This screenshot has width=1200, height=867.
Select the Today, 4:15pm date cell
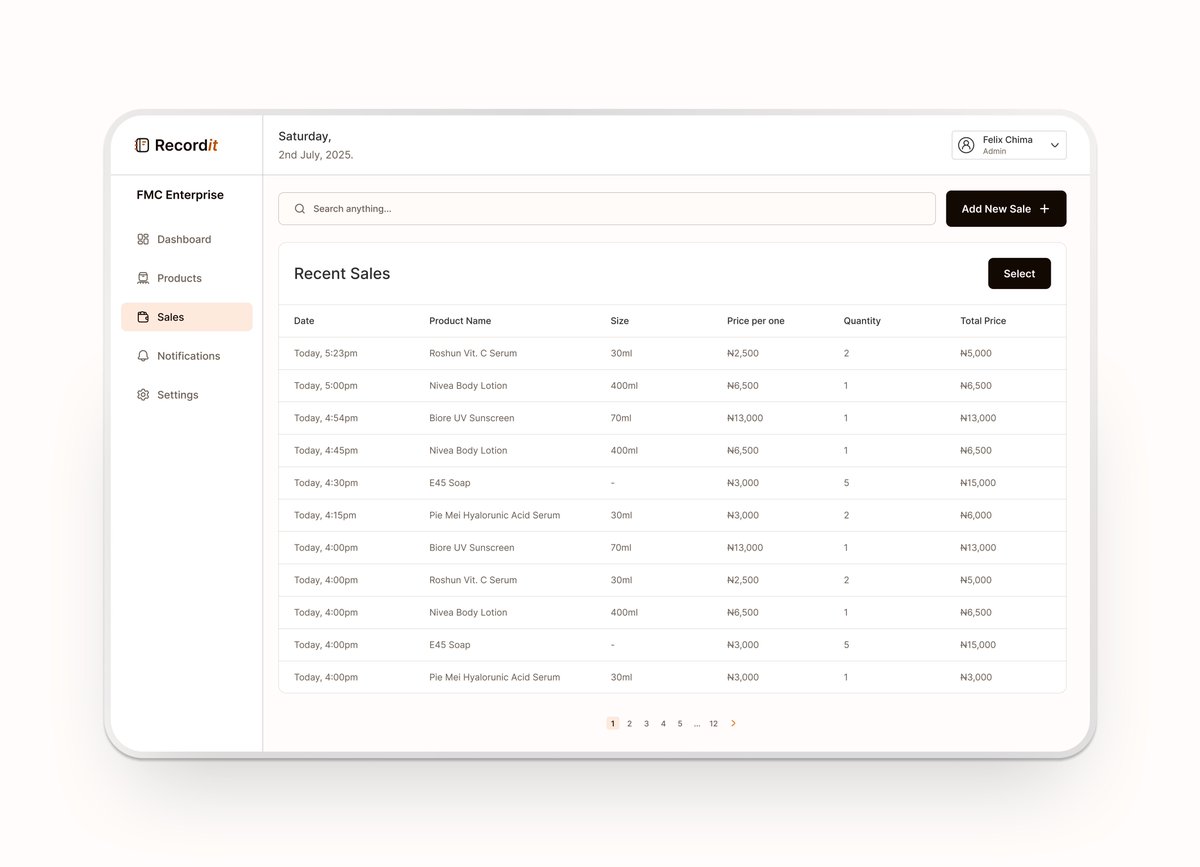click(x=325, y=515)
